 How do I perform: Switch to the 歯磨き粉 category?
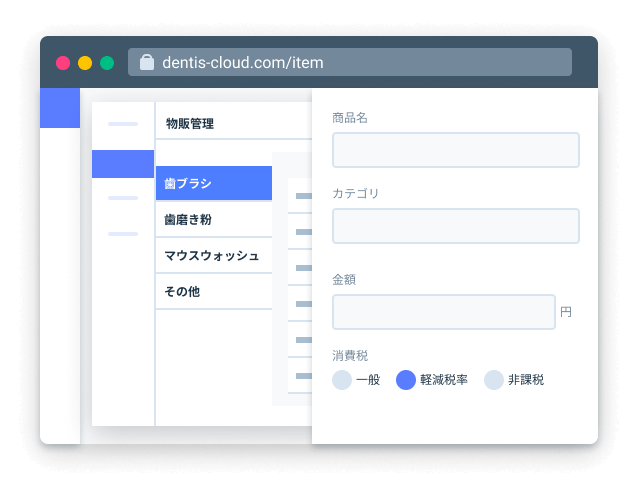[214, 220]
